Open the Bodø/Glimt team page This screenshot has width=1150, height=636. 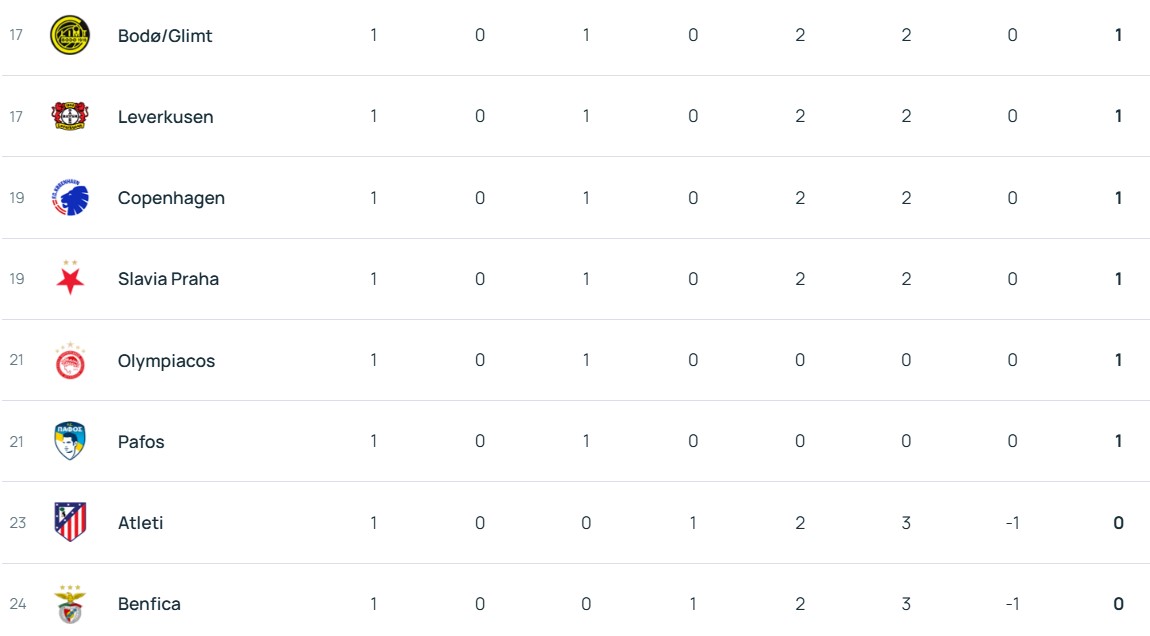coord(165,36)
